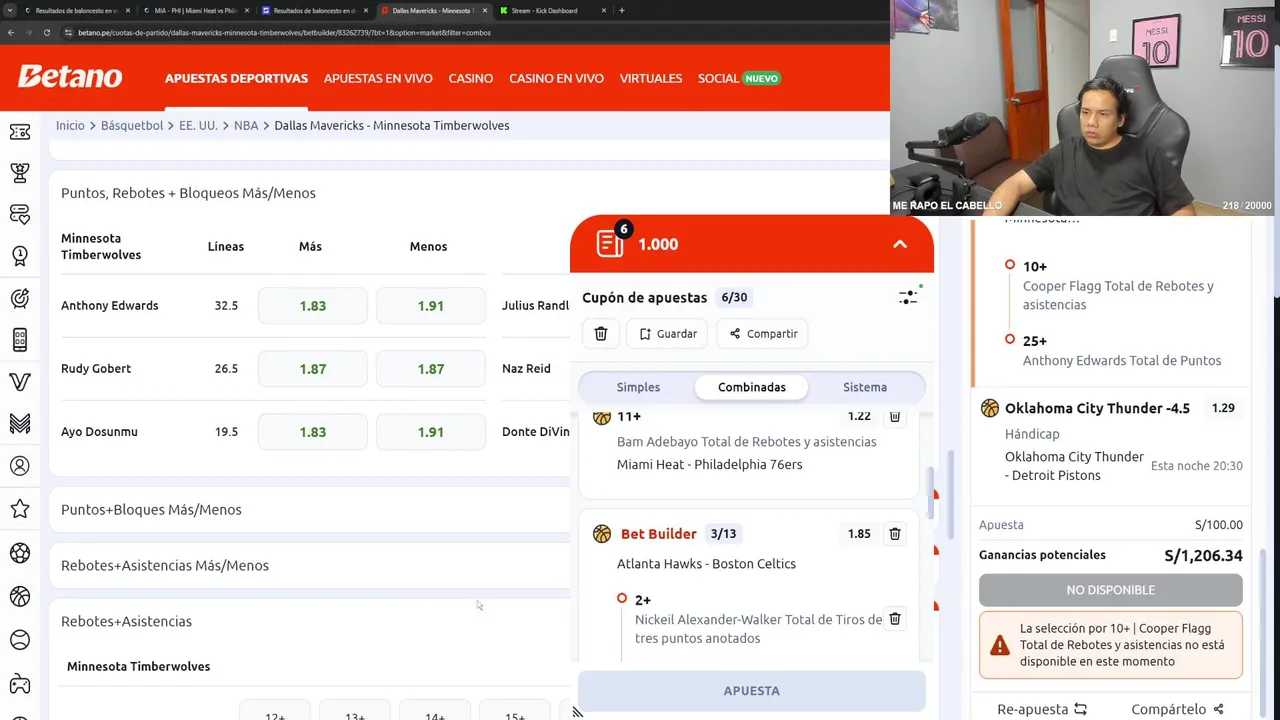Image resolution: width=1280 pixels, height=720 pixels.
Task: Open the Virtuales menu item
Action: pyautogui.click(x=651, y=78)
